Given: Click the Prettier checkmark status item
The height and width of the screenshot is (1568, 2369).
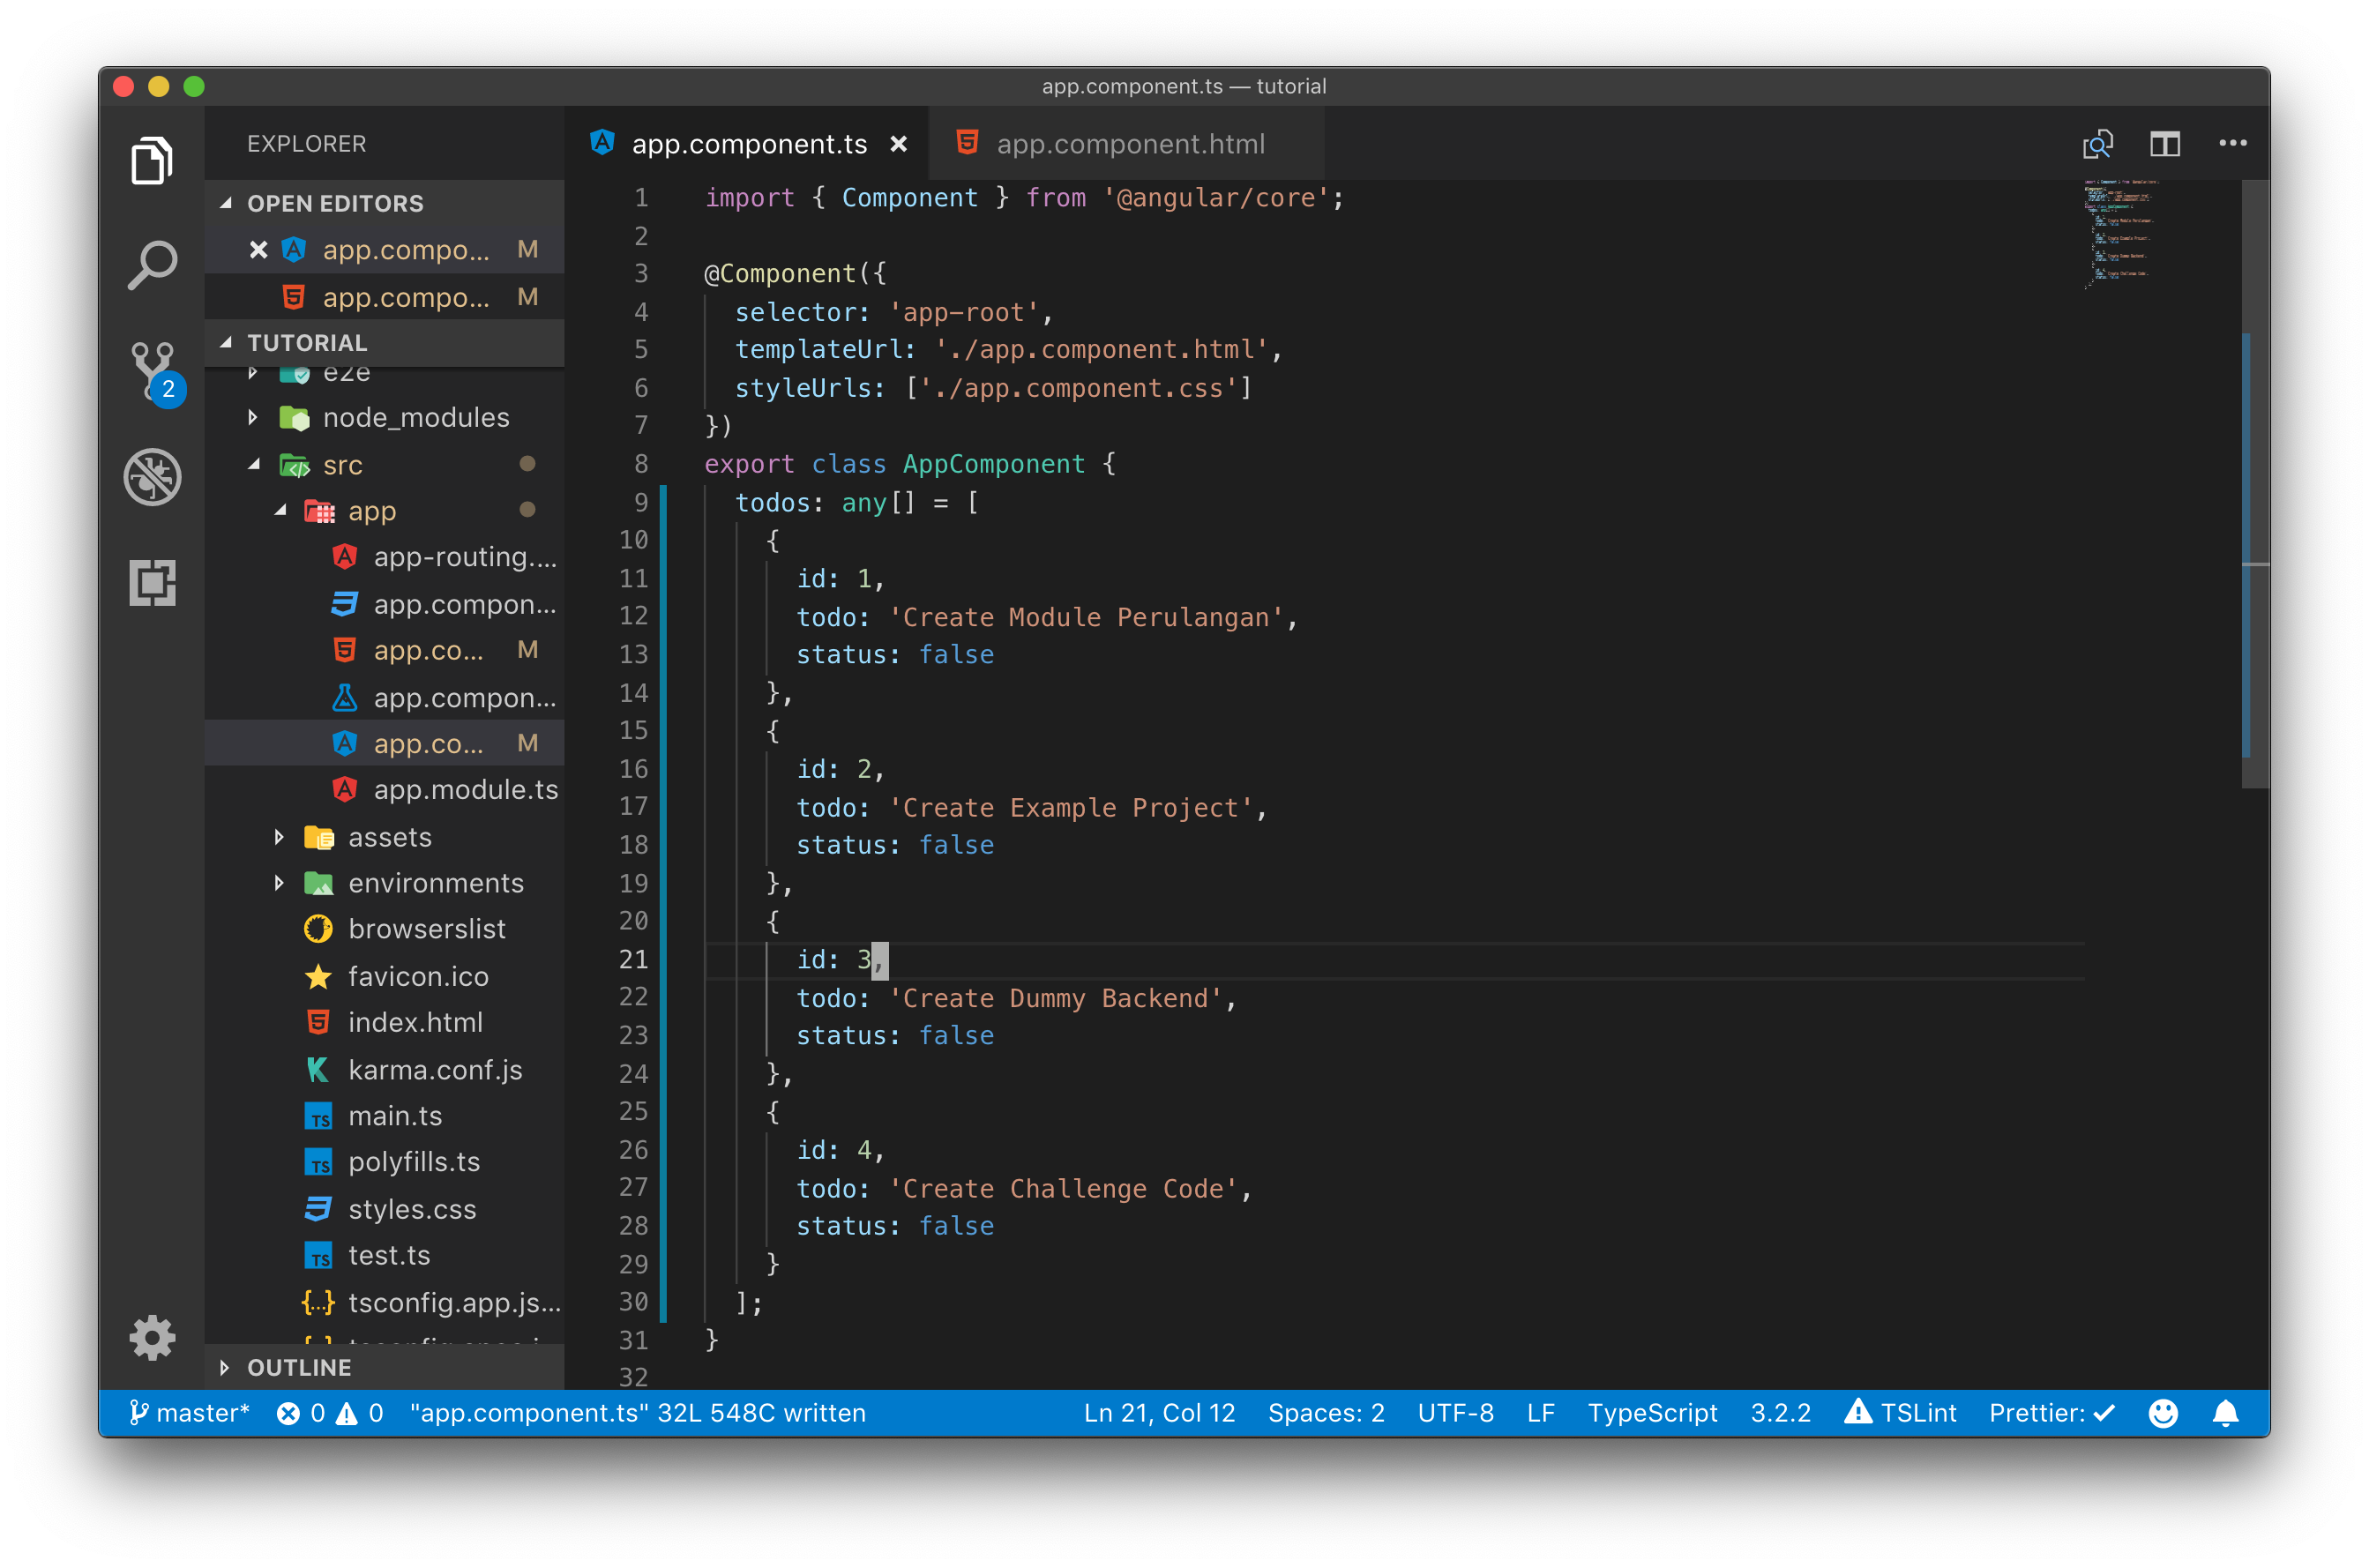Looking at the screenshot, I should coord(2051,1412).
